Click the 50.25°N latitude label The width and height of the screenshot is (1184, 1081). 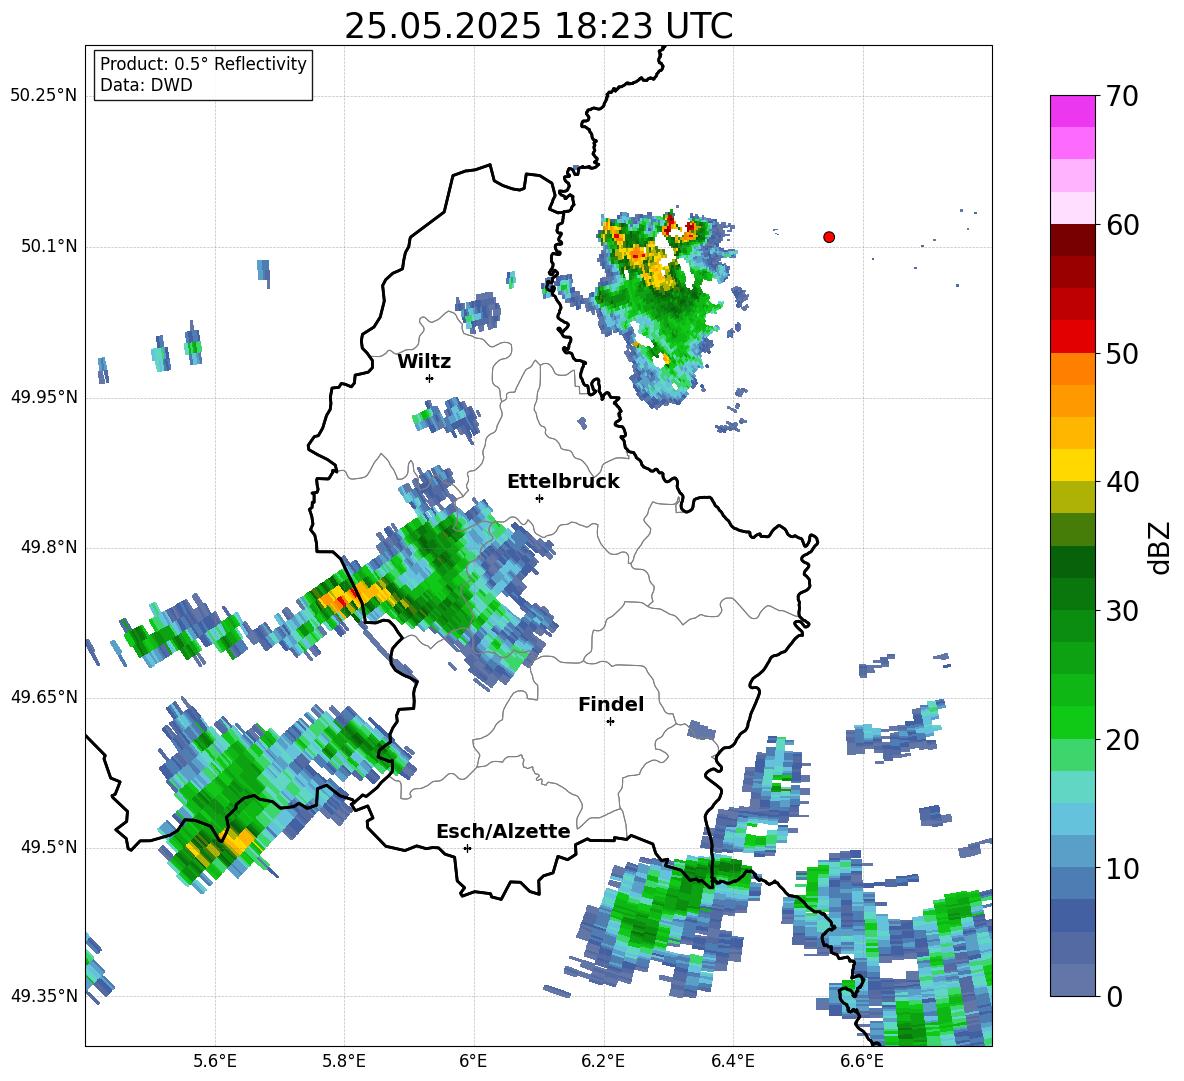coord(43,96)
